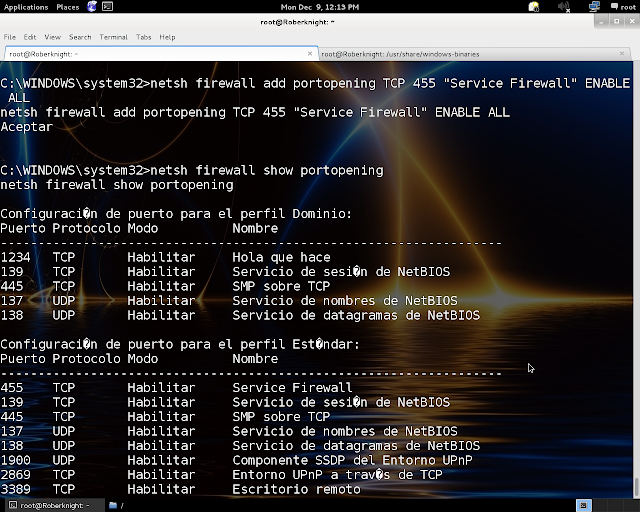Click the 'Nombre' header in Dominio table
This screenshot has width=640, height=512.
point(255,228)
